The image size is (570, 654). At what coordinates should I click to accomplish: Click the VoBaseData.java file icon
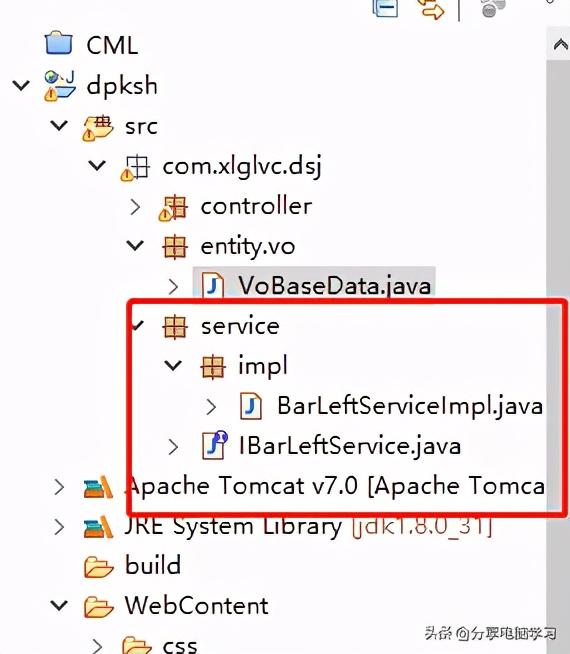coord(213,285)
